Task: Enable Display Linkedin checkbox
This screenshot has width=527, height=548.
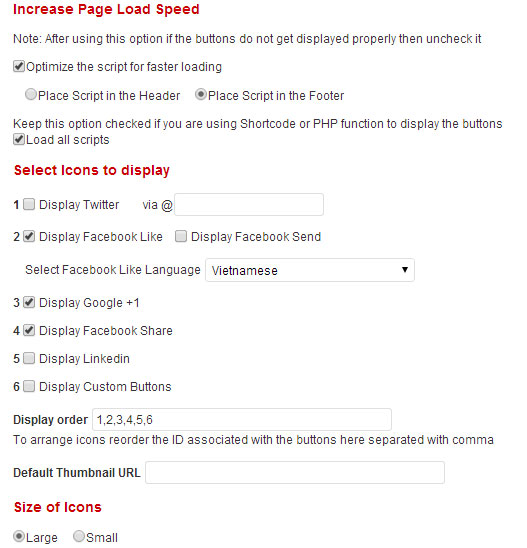Action: click(29, 358)
